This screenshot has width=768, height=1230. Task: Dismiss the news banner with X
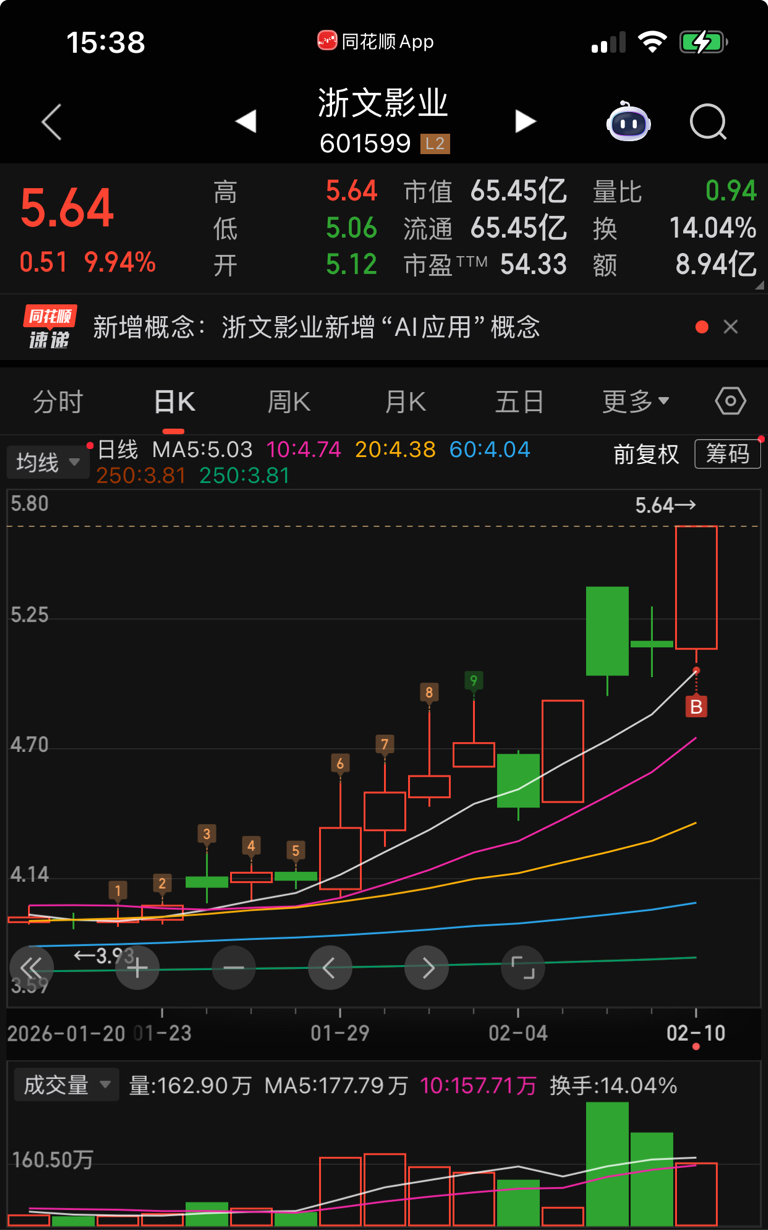731,327
